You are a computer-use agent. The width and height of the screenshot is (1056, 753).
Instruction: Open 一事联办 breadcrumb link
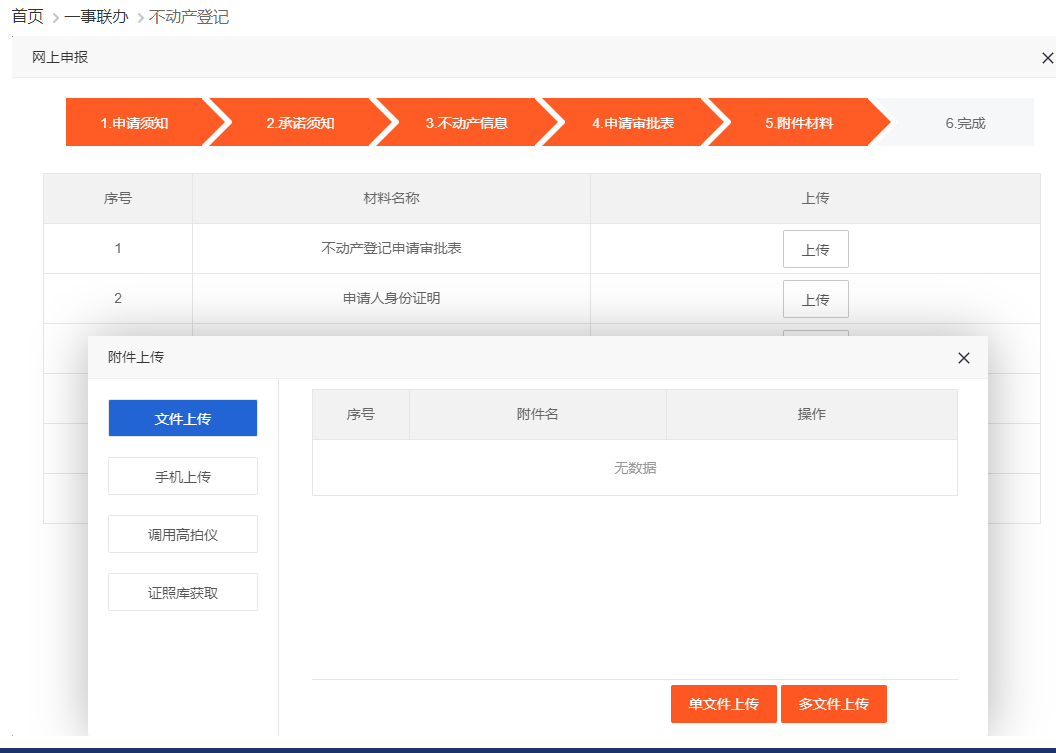(96, 17)
